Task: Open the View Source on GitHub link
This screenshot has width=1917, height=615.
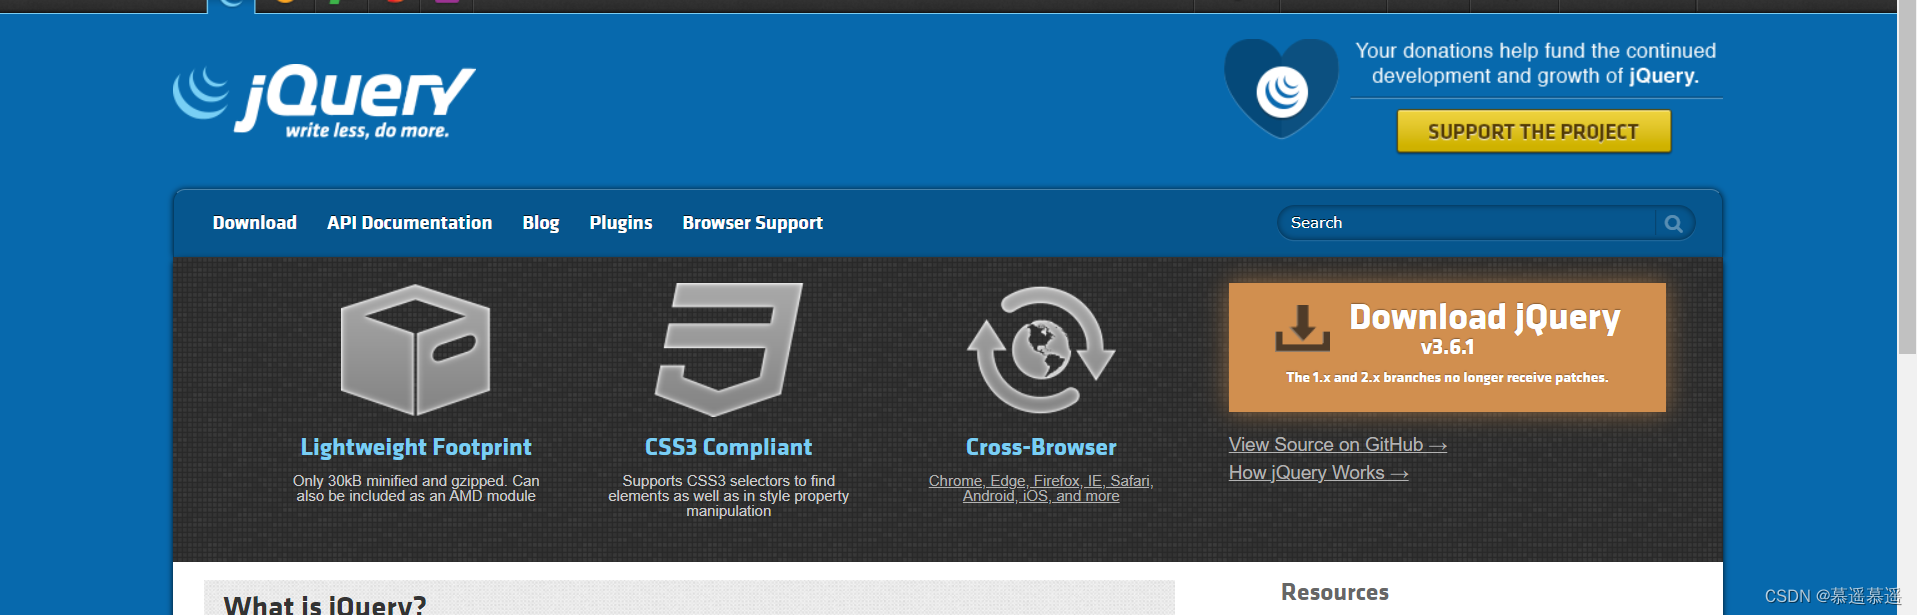Action: [x=1337, y=445]
